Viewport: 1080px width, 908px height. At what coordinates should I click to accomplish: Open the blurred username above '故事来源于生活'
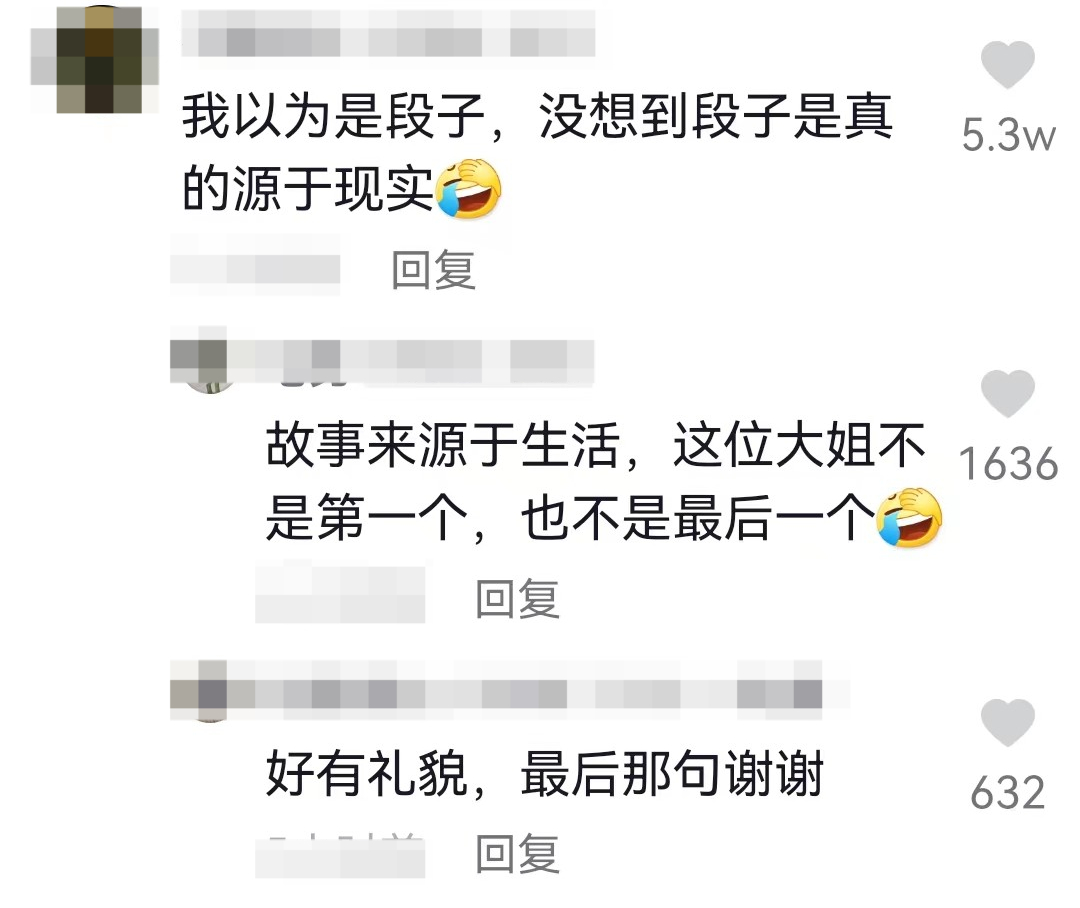click(411, 363)
